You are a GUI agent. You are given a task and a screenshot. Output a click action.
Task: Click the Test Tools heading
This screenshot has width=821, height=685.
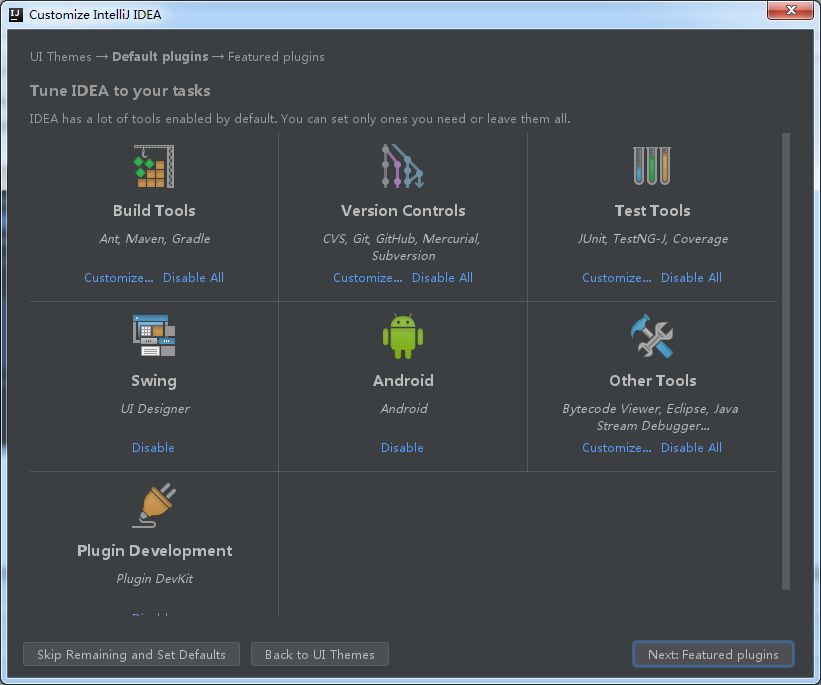pos(652,211)
